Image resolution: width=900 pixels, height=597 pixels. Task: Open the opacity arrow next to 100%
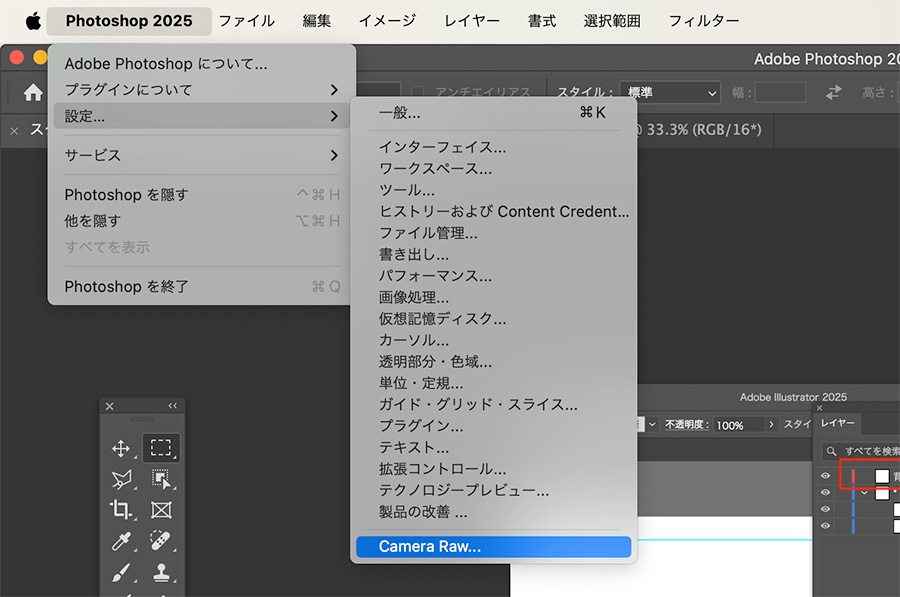(771, 424)
